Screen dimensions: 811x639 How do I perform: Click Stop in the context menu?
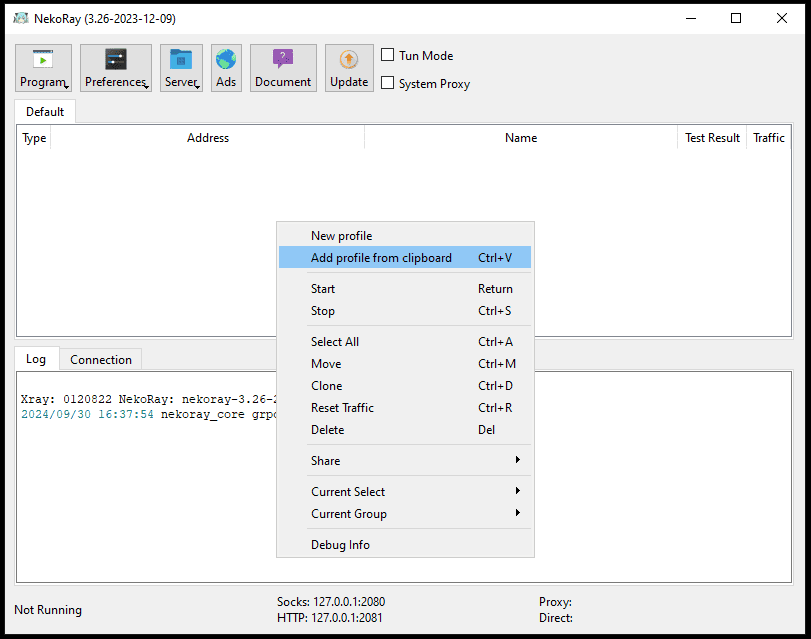point(405,310)
